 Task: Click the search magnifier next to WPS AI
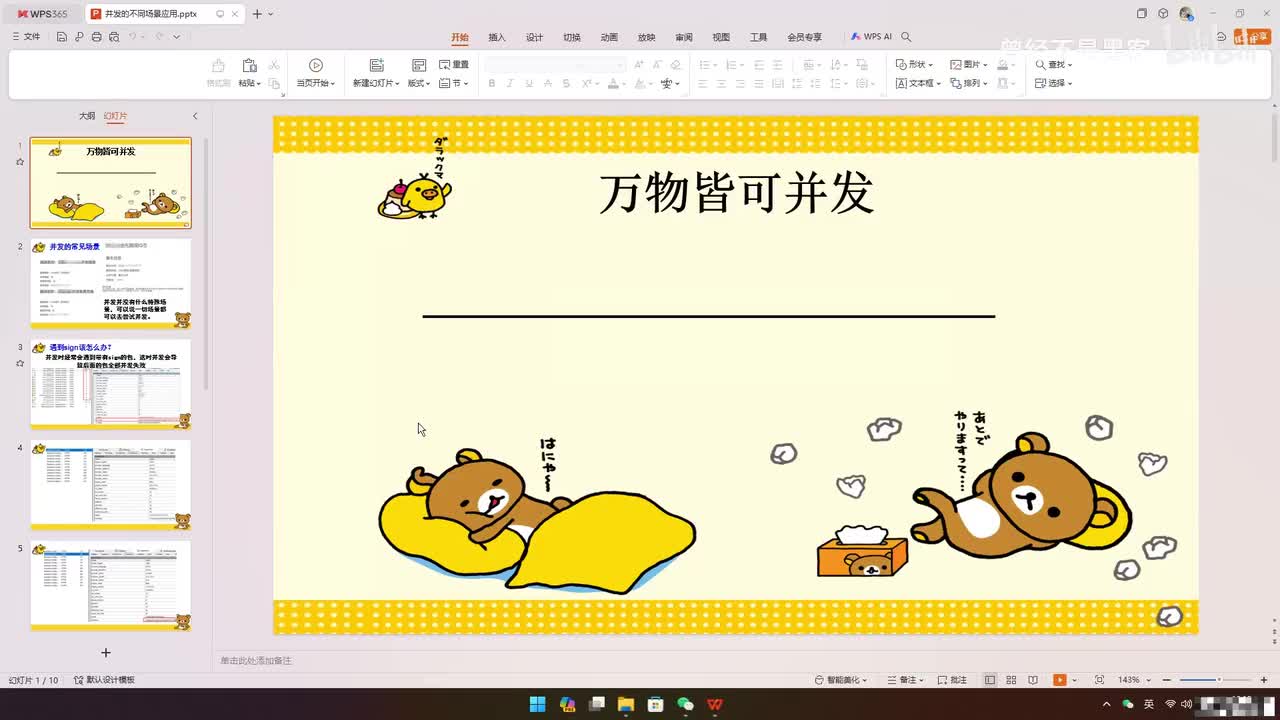click(x=906, y=37)
